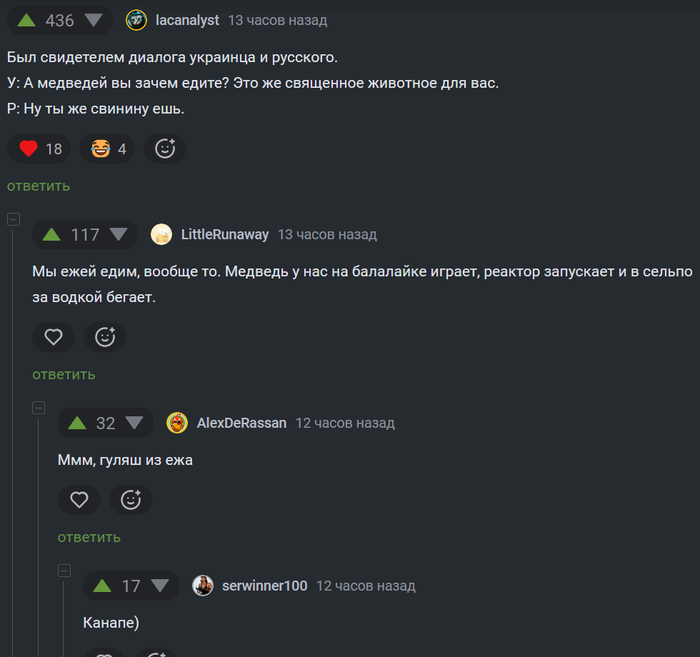
Task: Toggle the laughing emoji reaction with 4
Action: pos(107,149)
